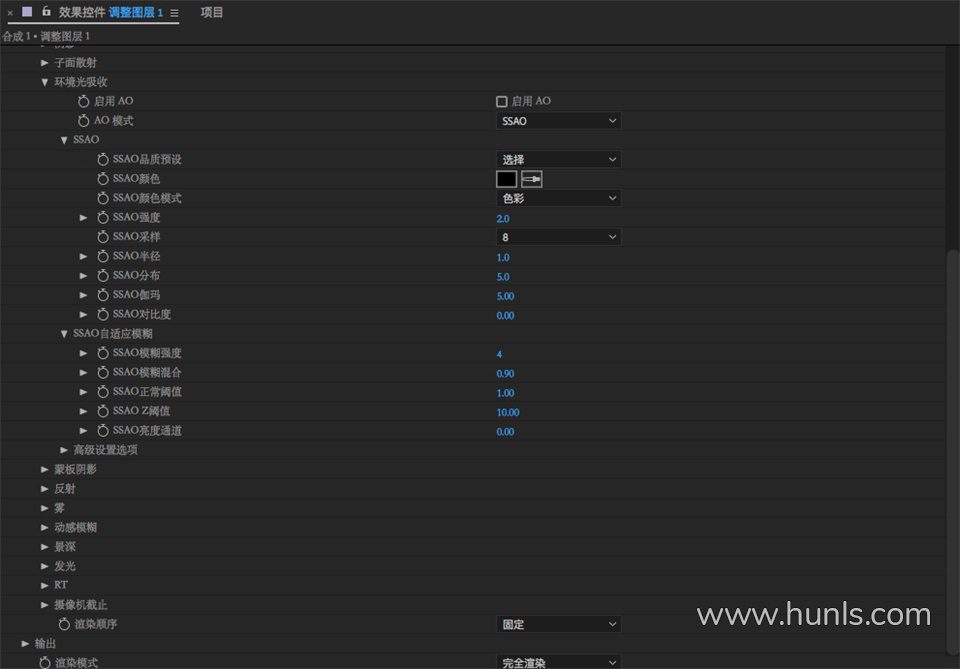Toggle stopwatch for 渲染顺序

[64, 624]
